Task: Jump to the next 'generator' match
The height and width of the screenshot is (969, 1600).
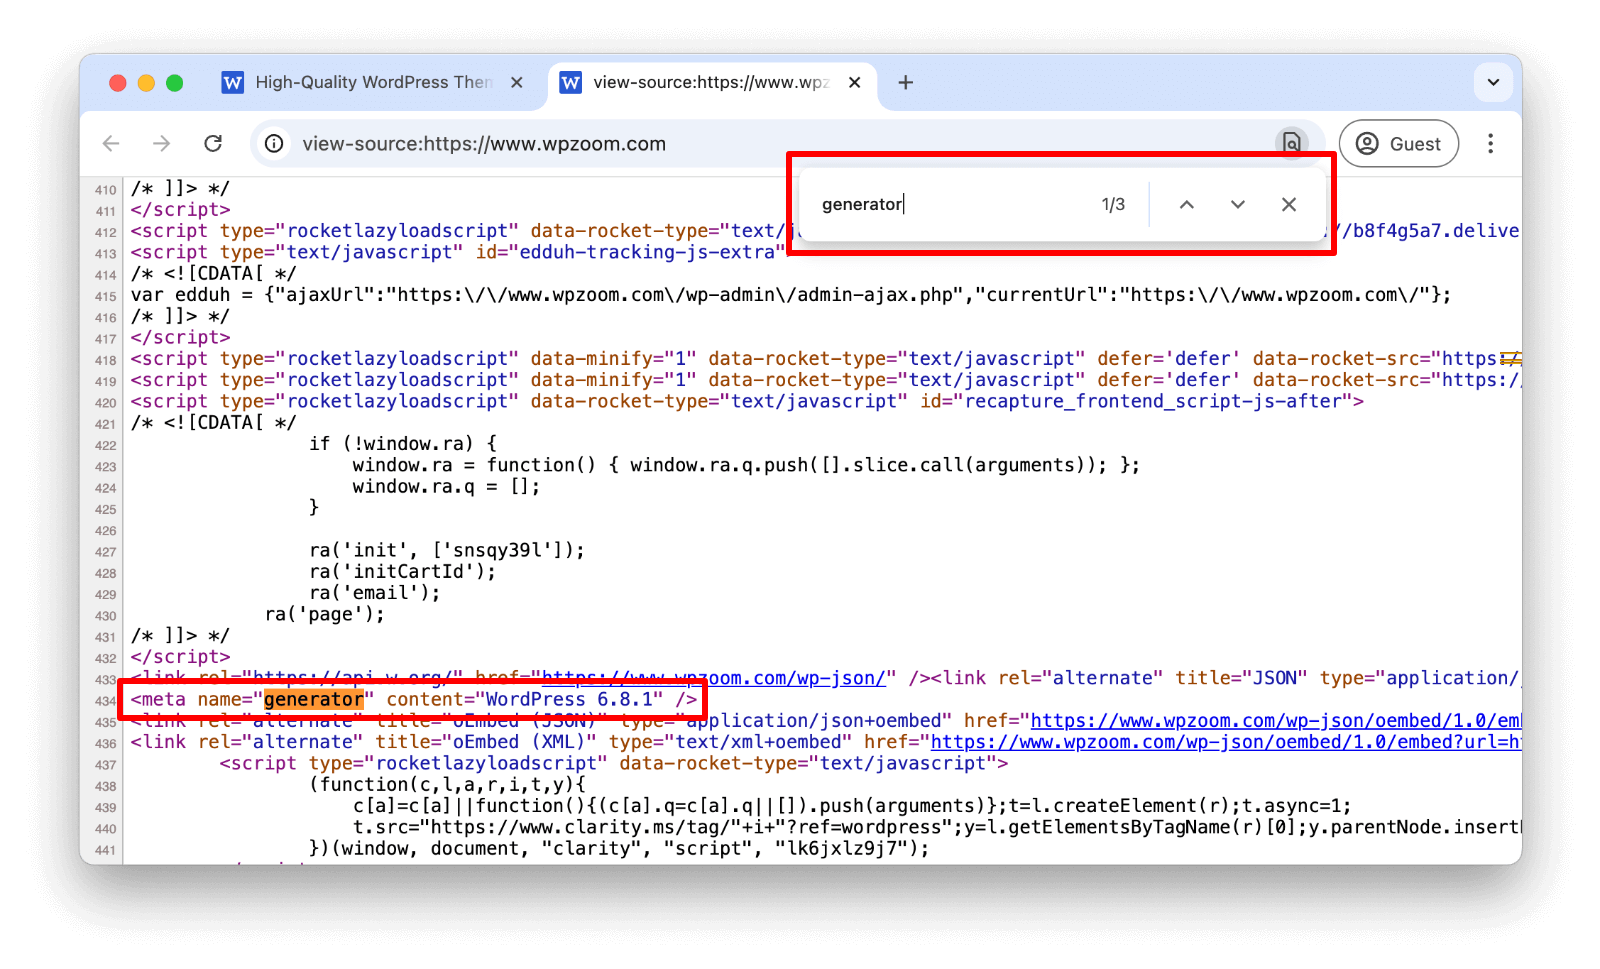Action: pos(1237,204)
